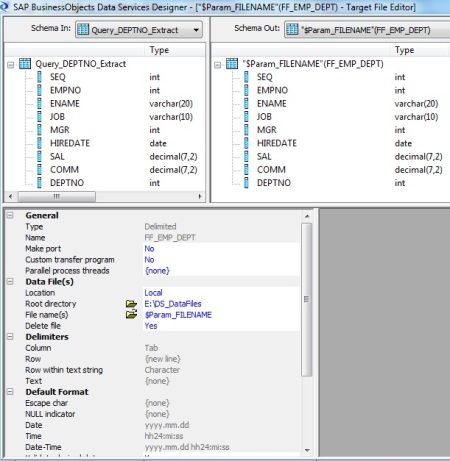Screen dimensions: 450x461
Task: Click FF_EMP_DEPT table icon in Schema Out tree
Action: coord(232,63)
